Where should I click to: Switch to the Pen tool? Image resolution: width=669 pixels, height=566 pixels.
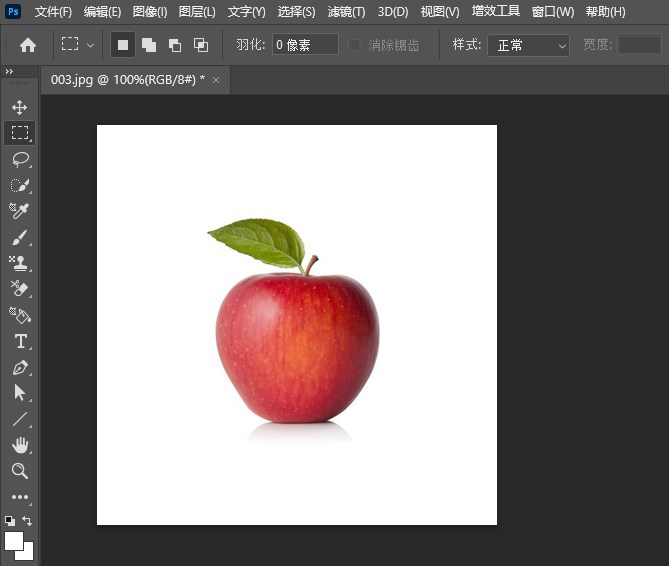point(19,367)
